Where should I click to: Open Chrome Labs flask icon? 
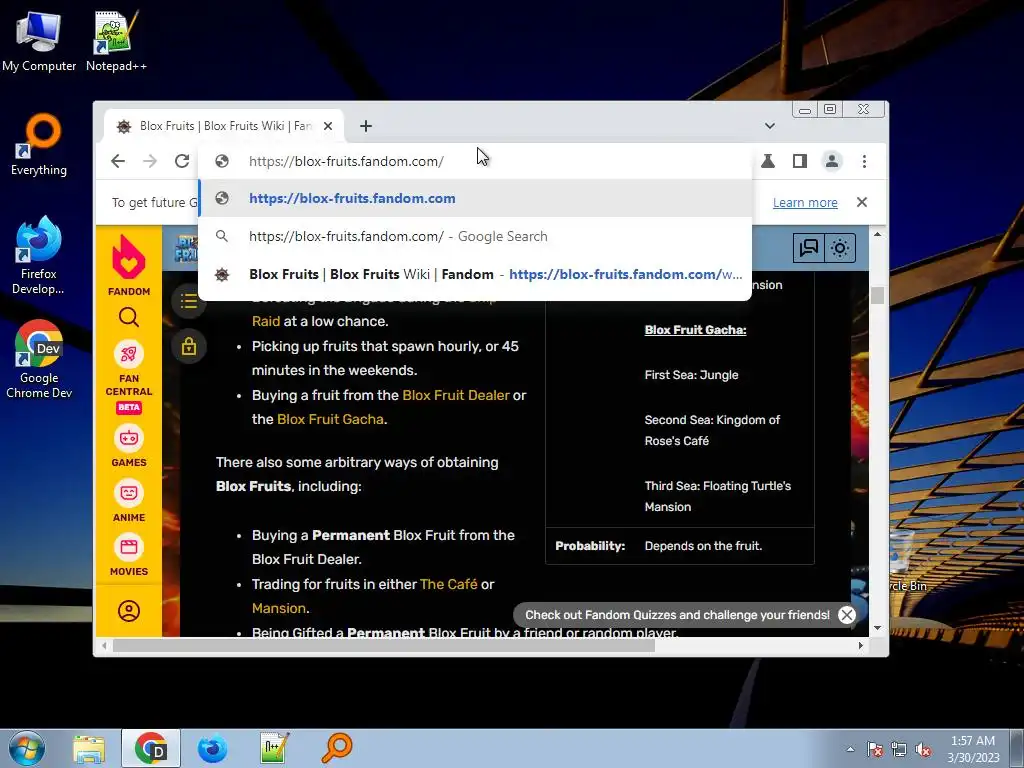coord(767,161)
